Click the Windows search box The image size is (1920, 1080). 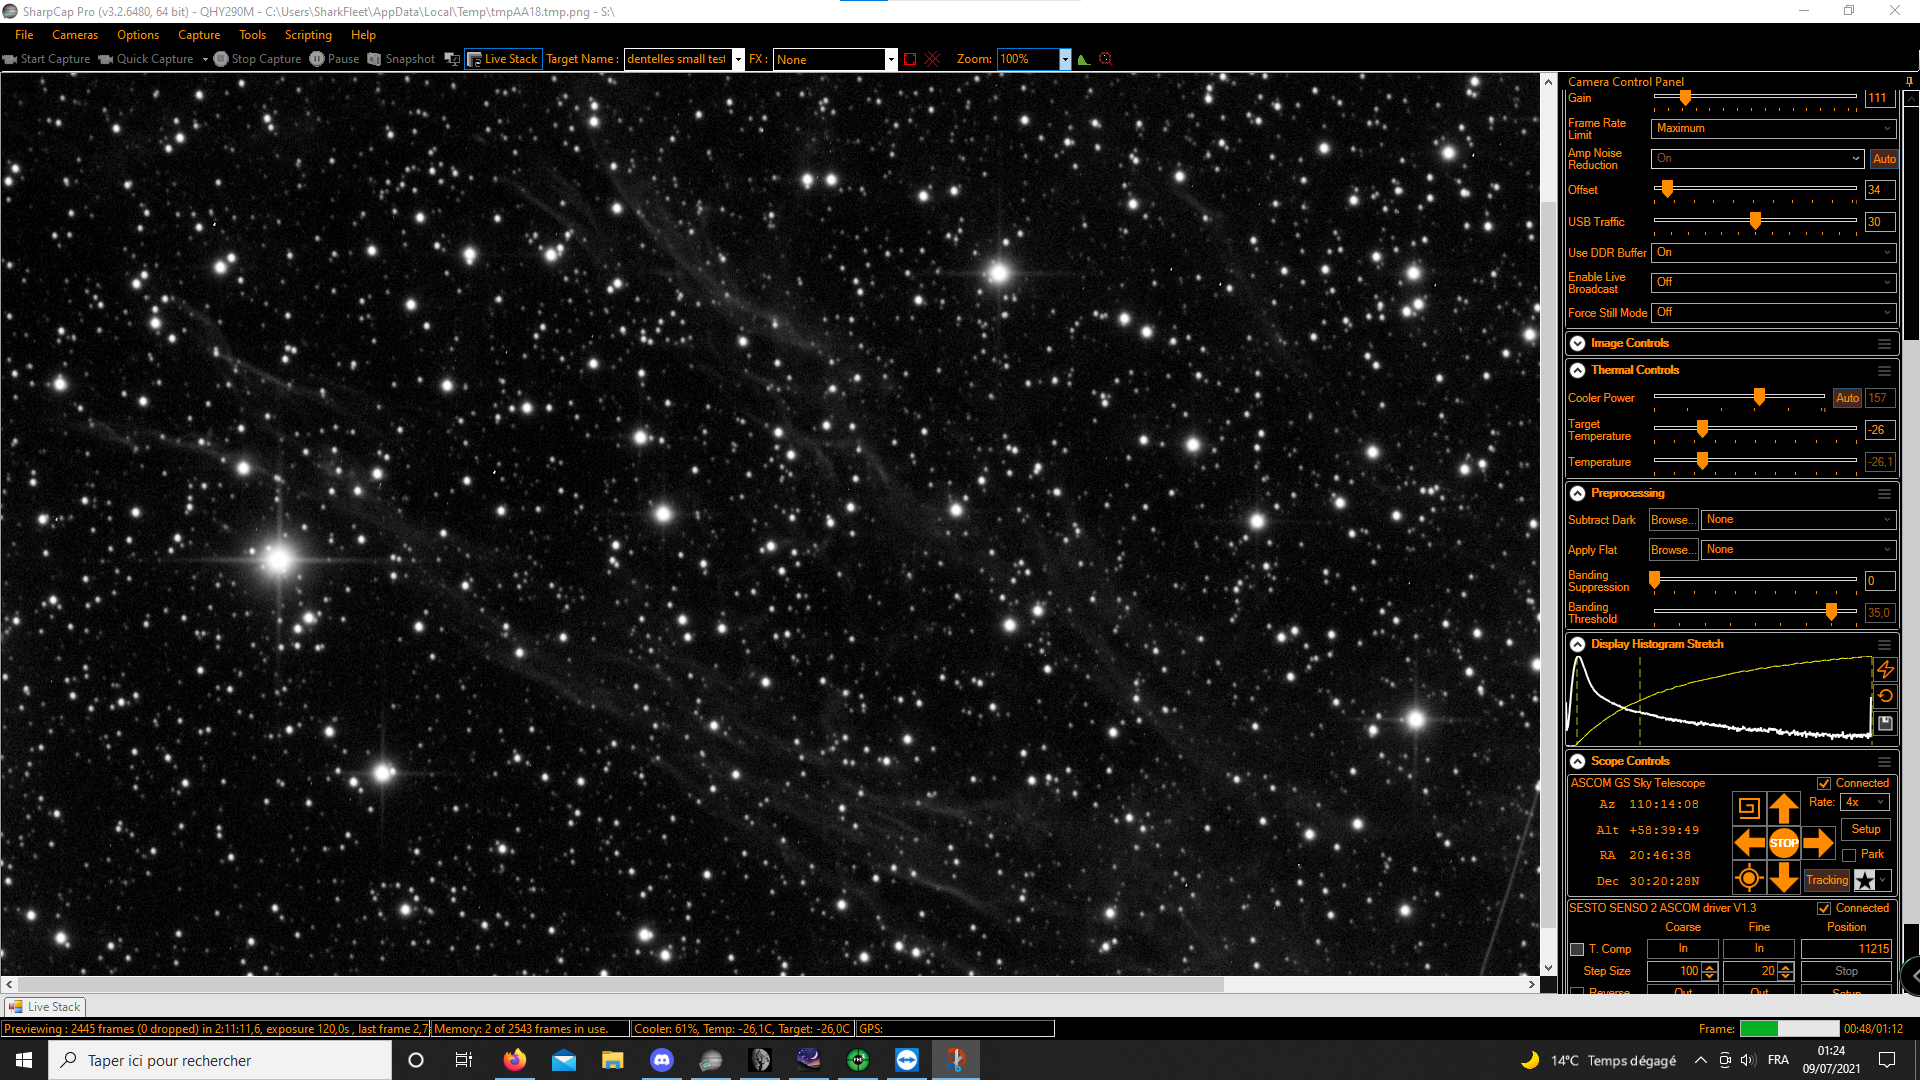(x=220, y=1060)
